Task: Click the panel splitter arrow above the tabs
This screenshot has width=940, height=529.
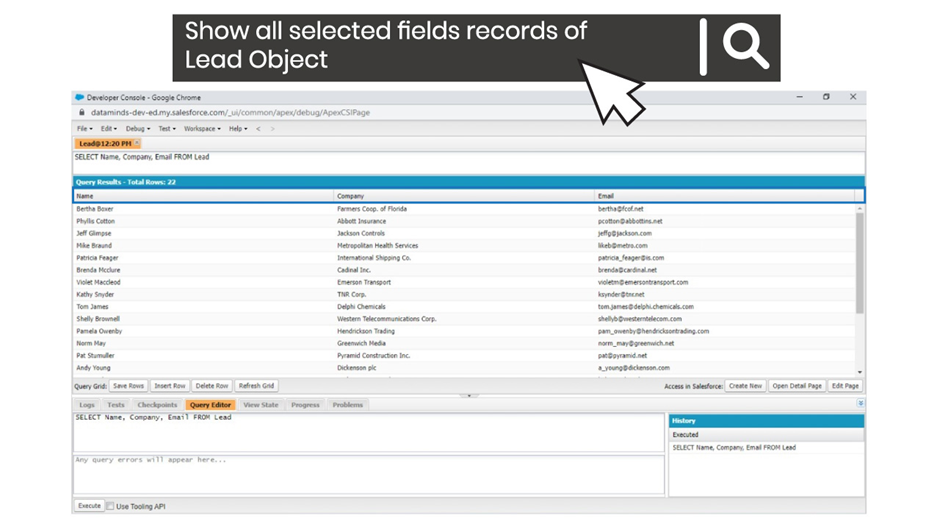Action: tap(469, 395)
